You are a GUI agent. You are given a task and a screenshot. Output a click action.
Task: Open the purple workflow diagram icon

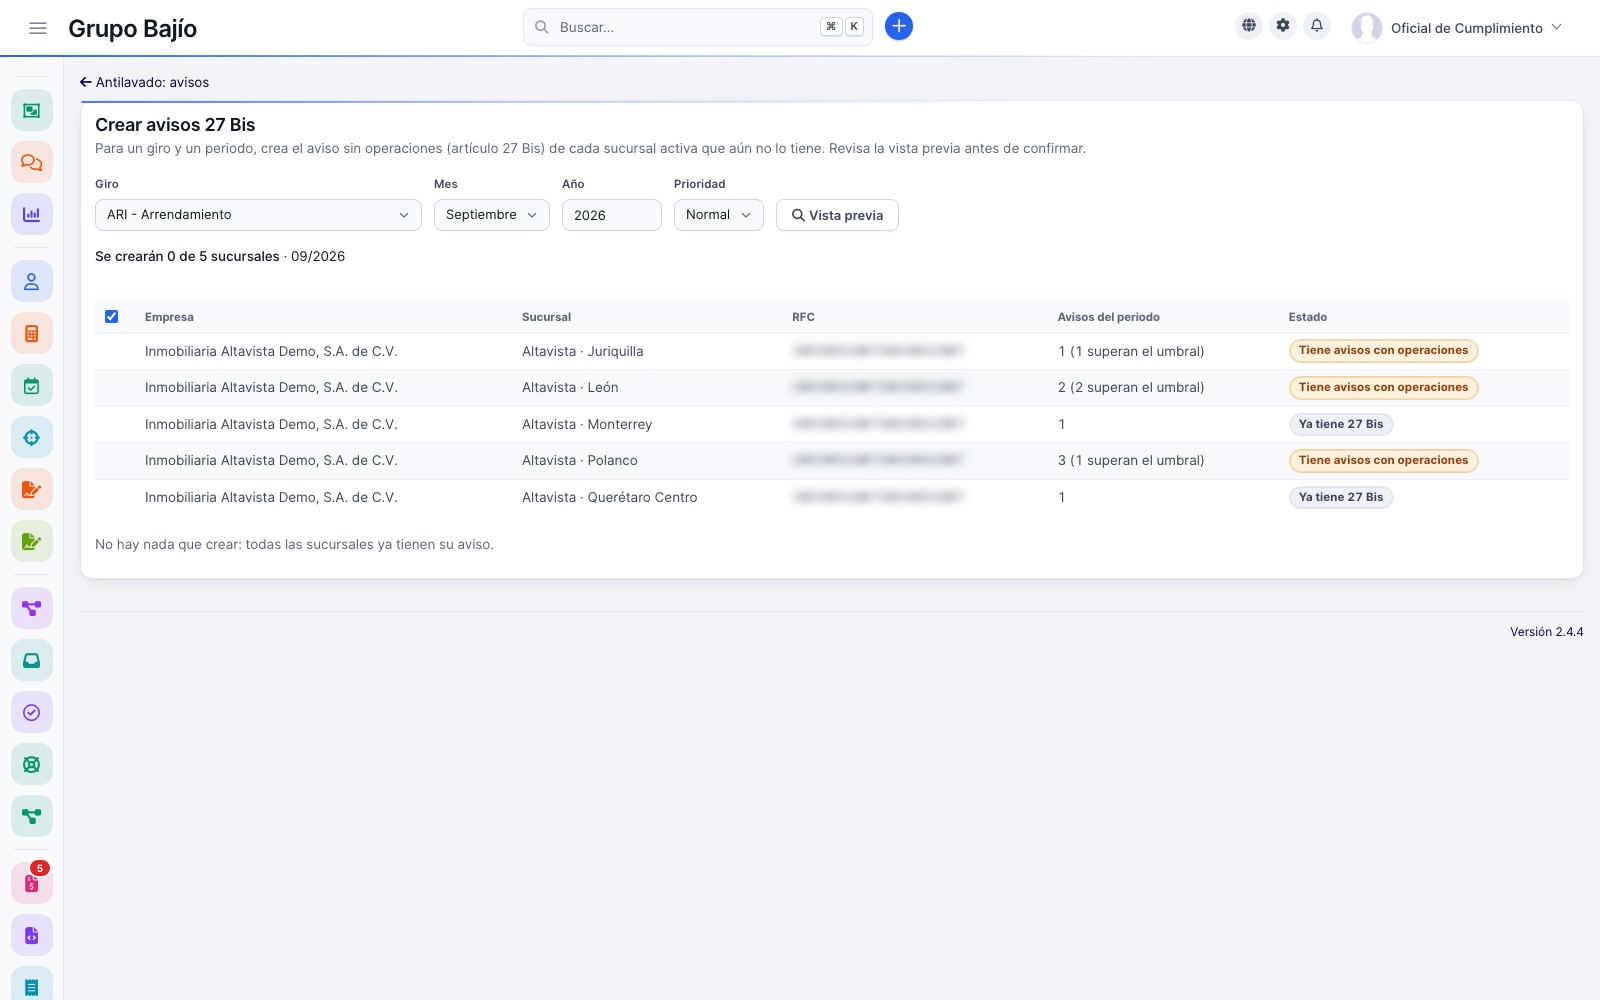[x=32, y=608]
